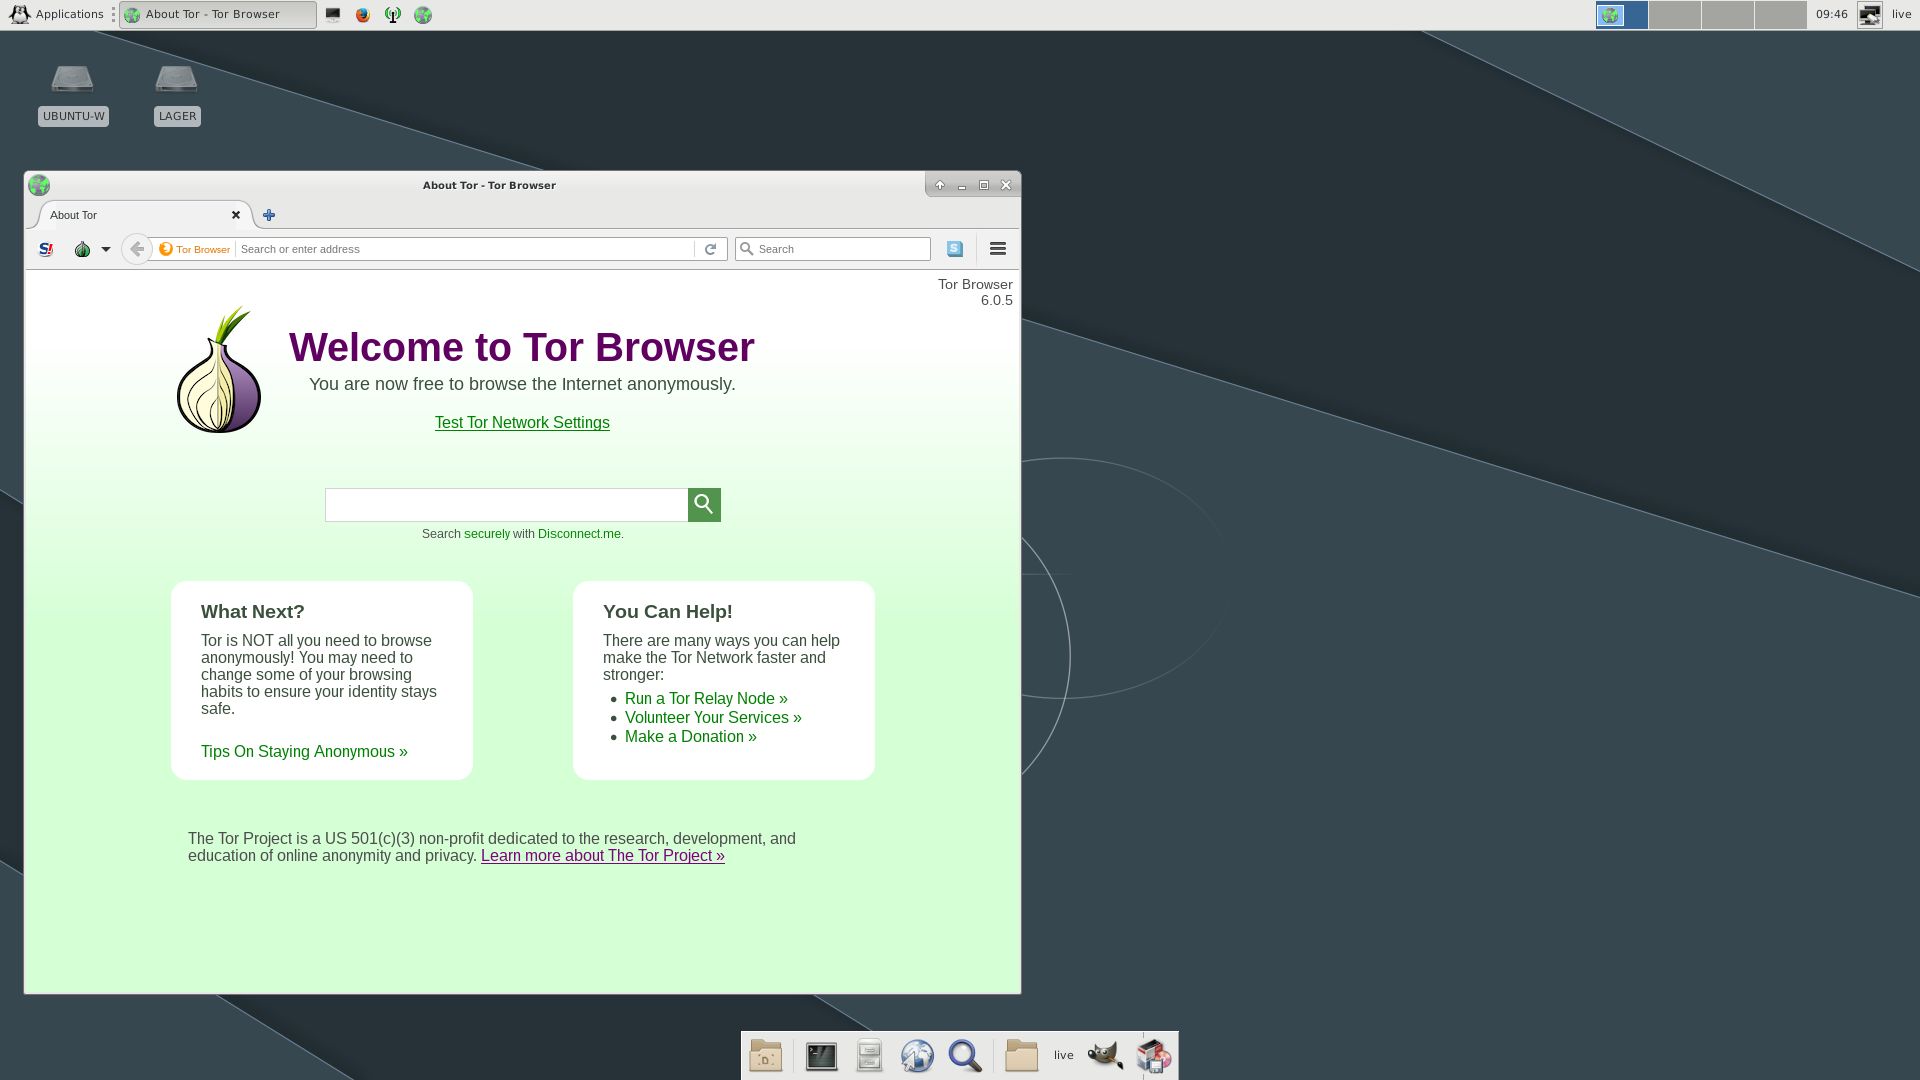1920x1080 pixels.
Task: Open Volunteer Your Services link
Action: pos(713,718)
